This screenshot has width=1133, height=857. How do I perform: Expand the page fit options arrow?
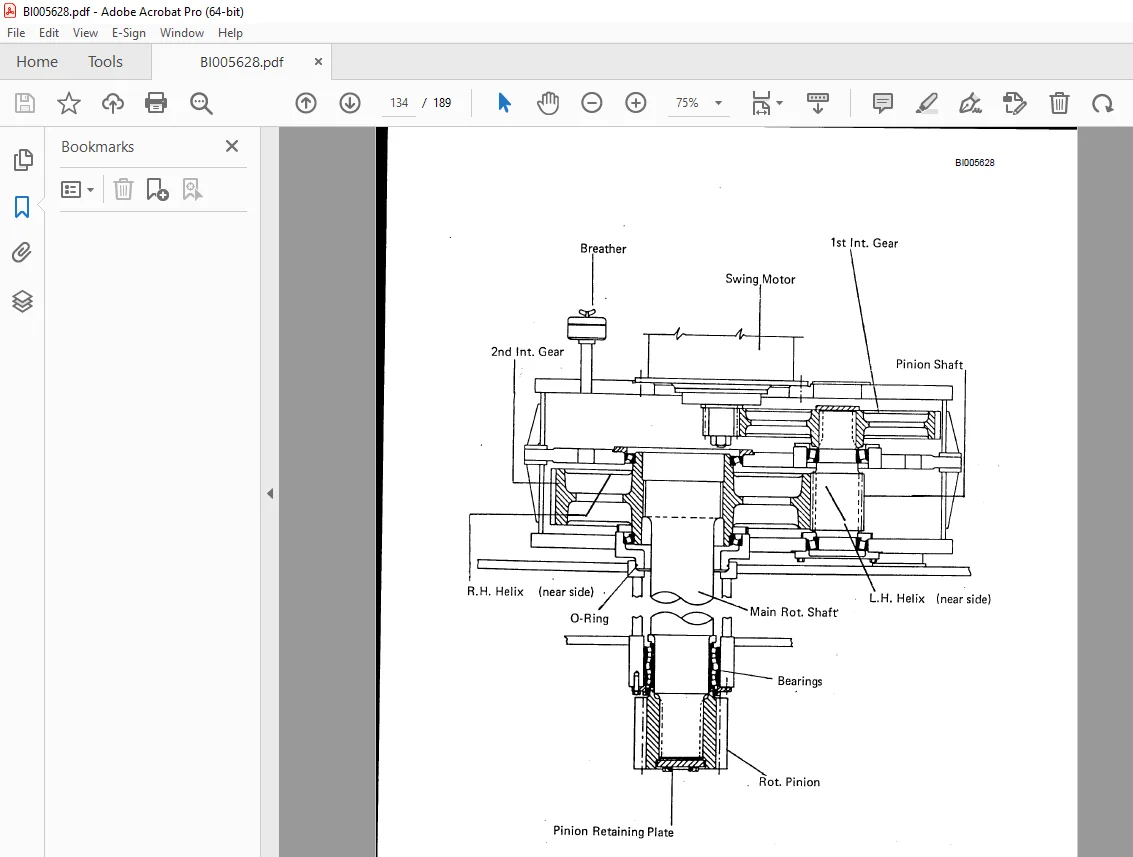point(779,103)
